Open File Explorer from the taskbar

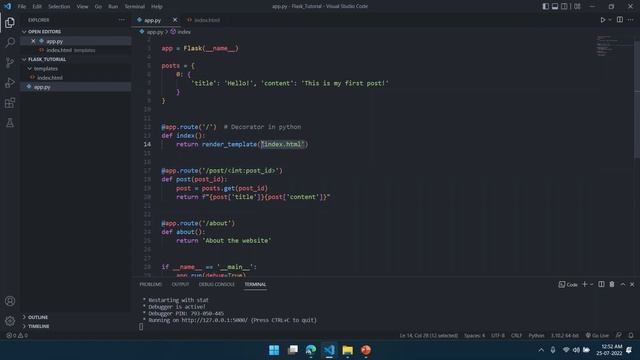(x=348, y=350)
